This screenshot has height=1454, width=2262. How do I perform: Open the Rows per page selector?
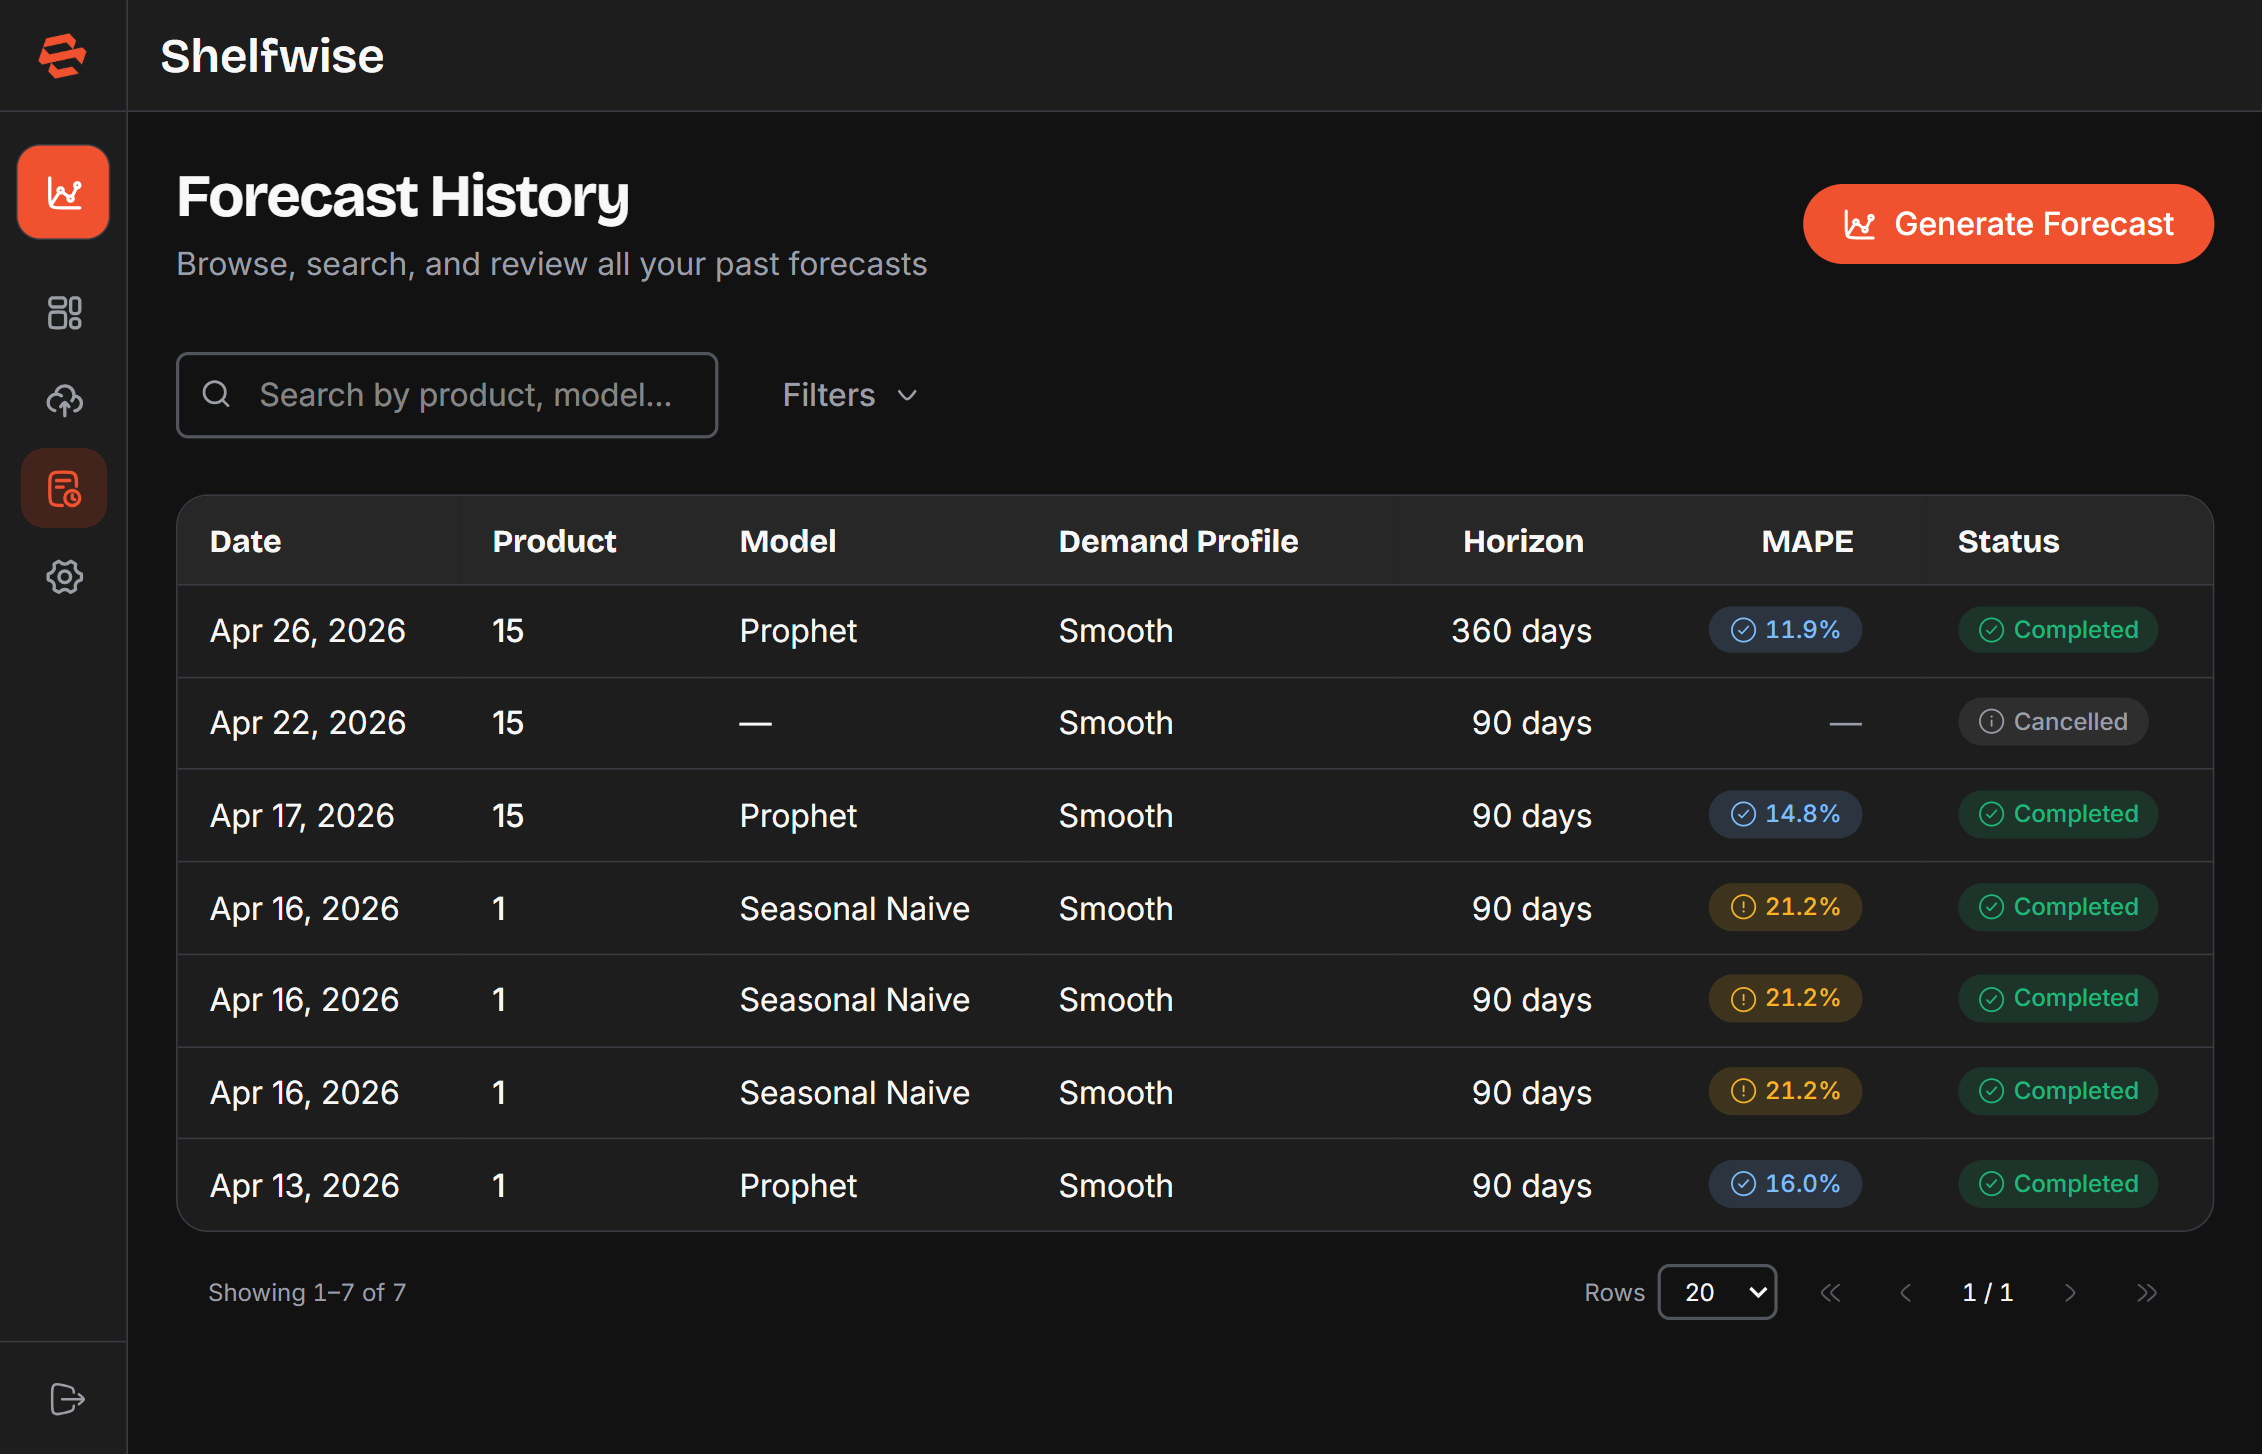click(x=1717, y=1292)
